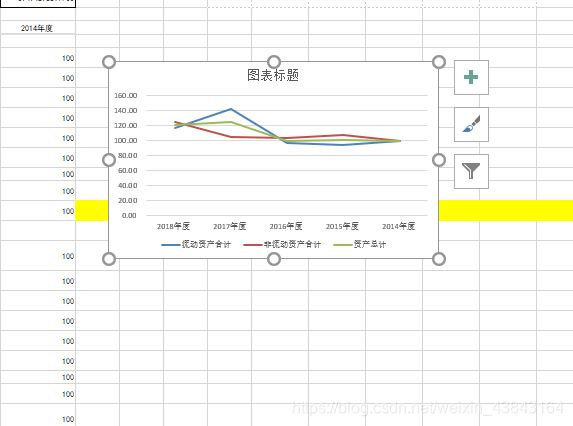
Task: Open Chart Styles paintbrush button
Action: (x=471, y=124)
